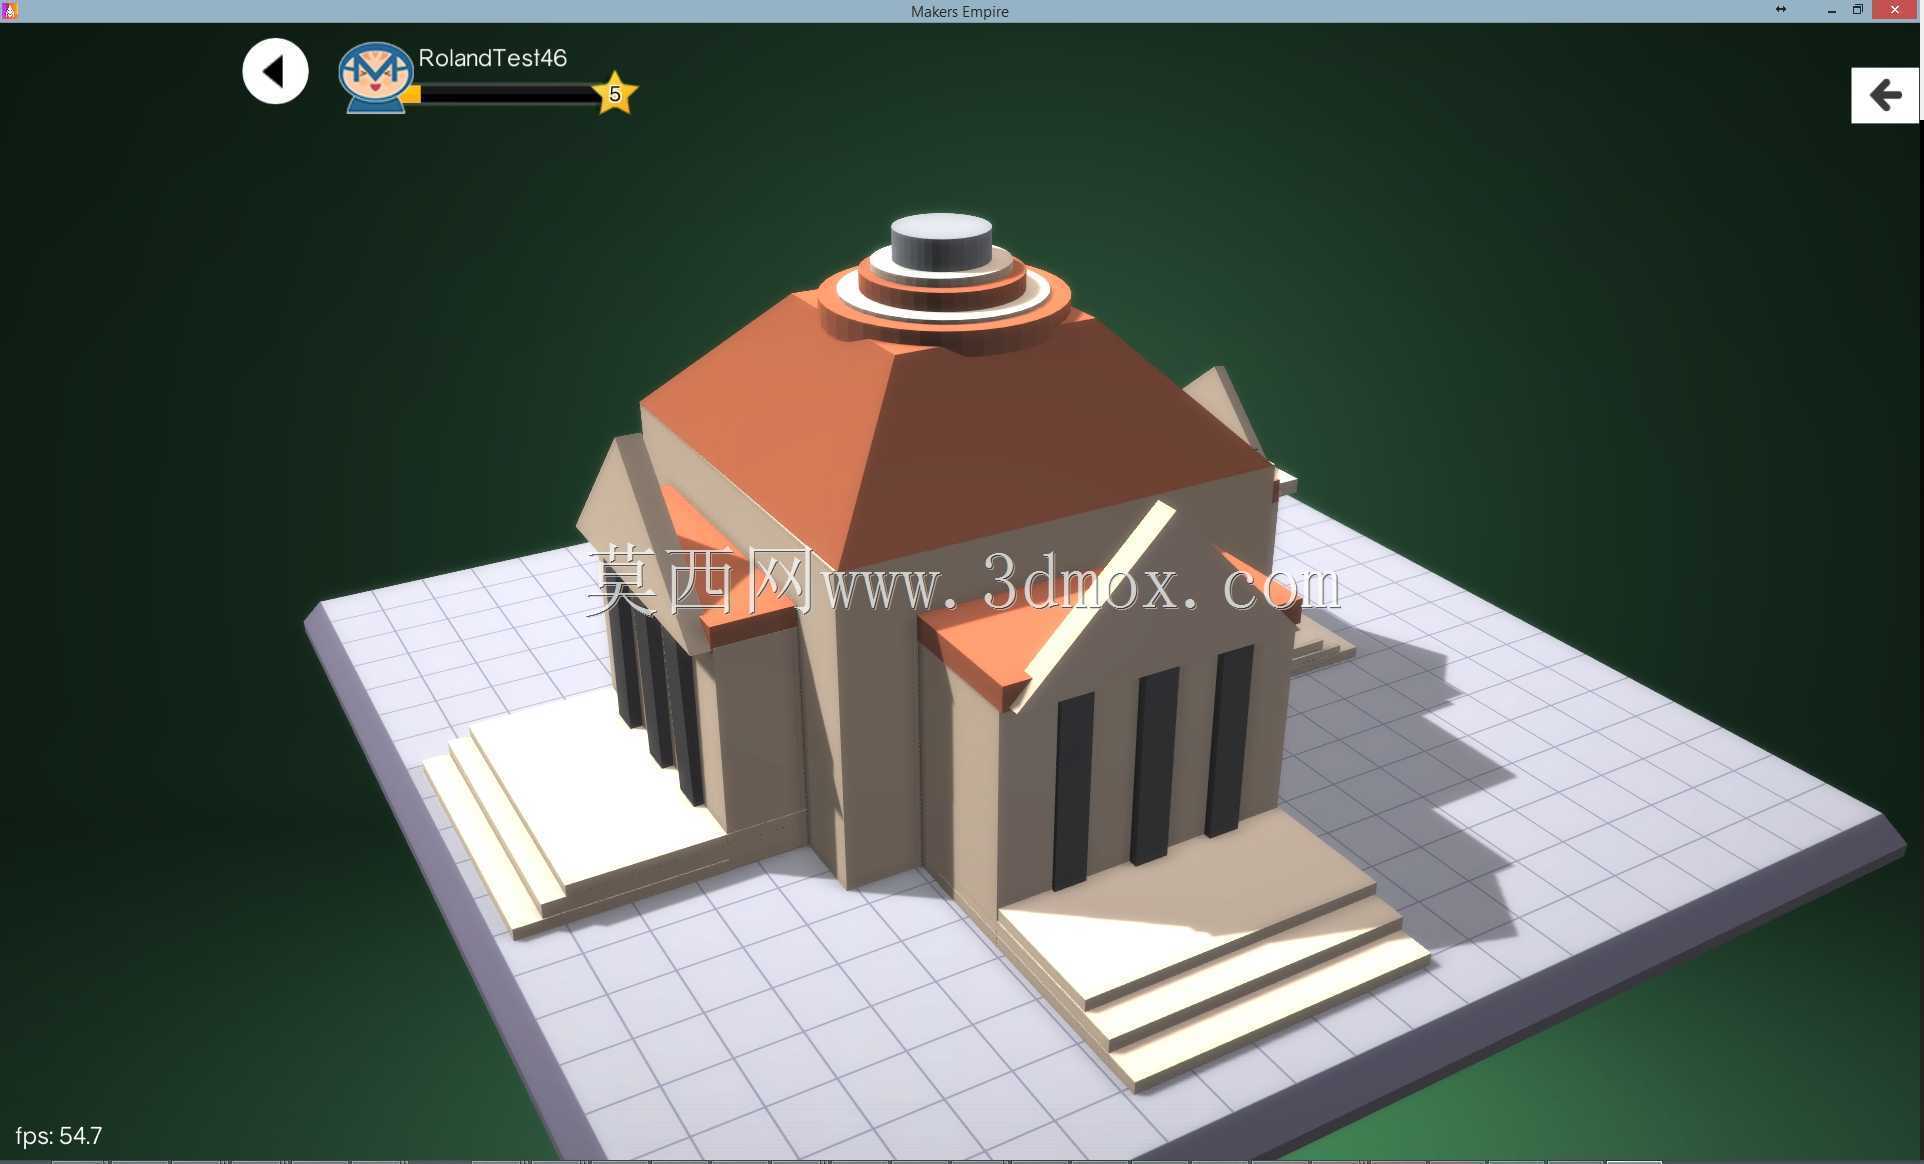Click the white arrow panel button at right edge

[1885, 95]
